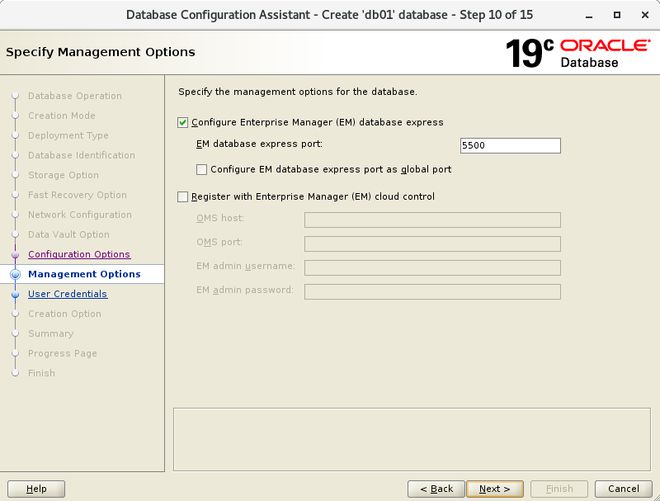
Task: Click the OMS port input field
Action: tap(432, 244)
